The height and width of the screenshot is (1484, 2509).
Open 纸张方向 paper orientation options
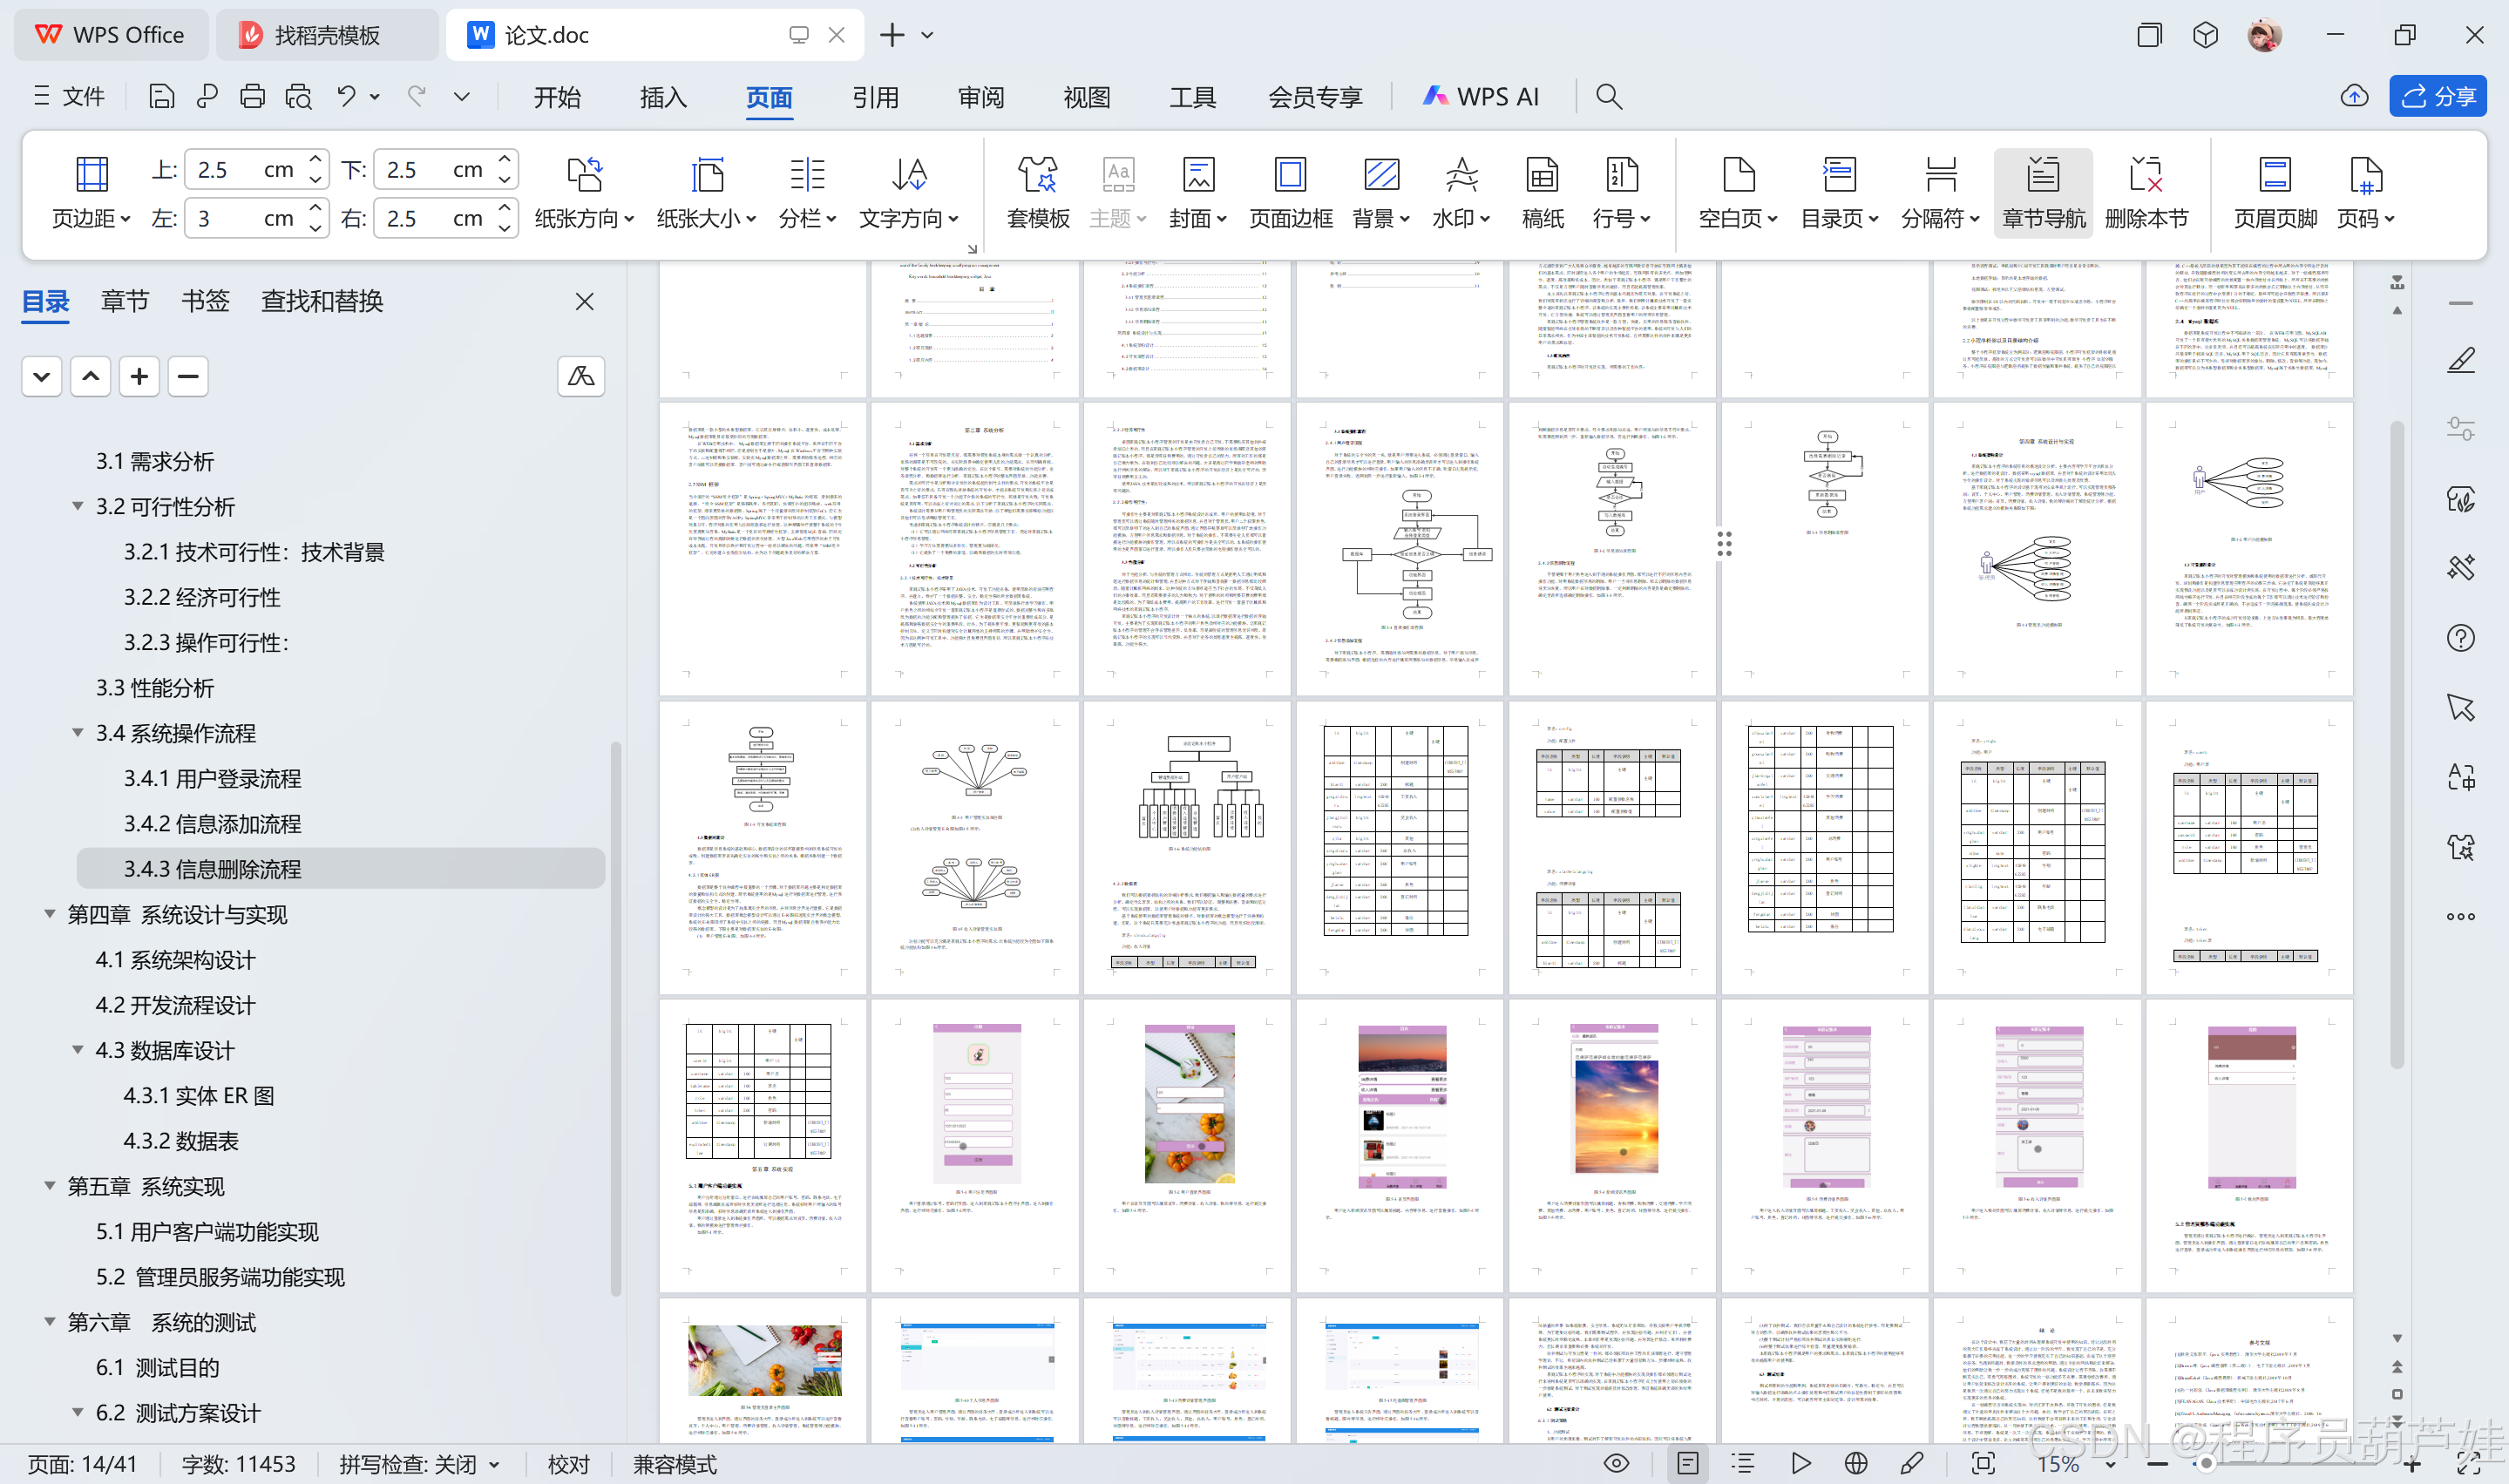[x=584, y=193]
